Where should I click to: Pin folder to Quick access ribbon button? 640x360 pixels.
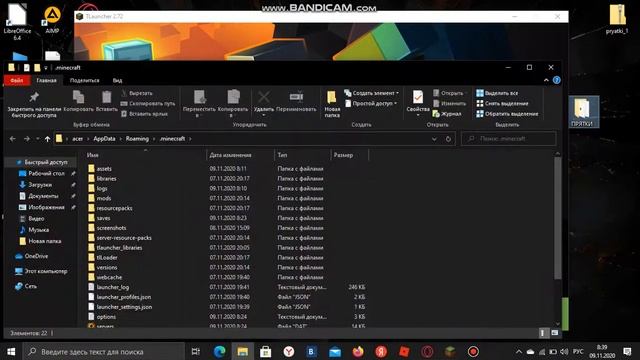tap(34, 104)
